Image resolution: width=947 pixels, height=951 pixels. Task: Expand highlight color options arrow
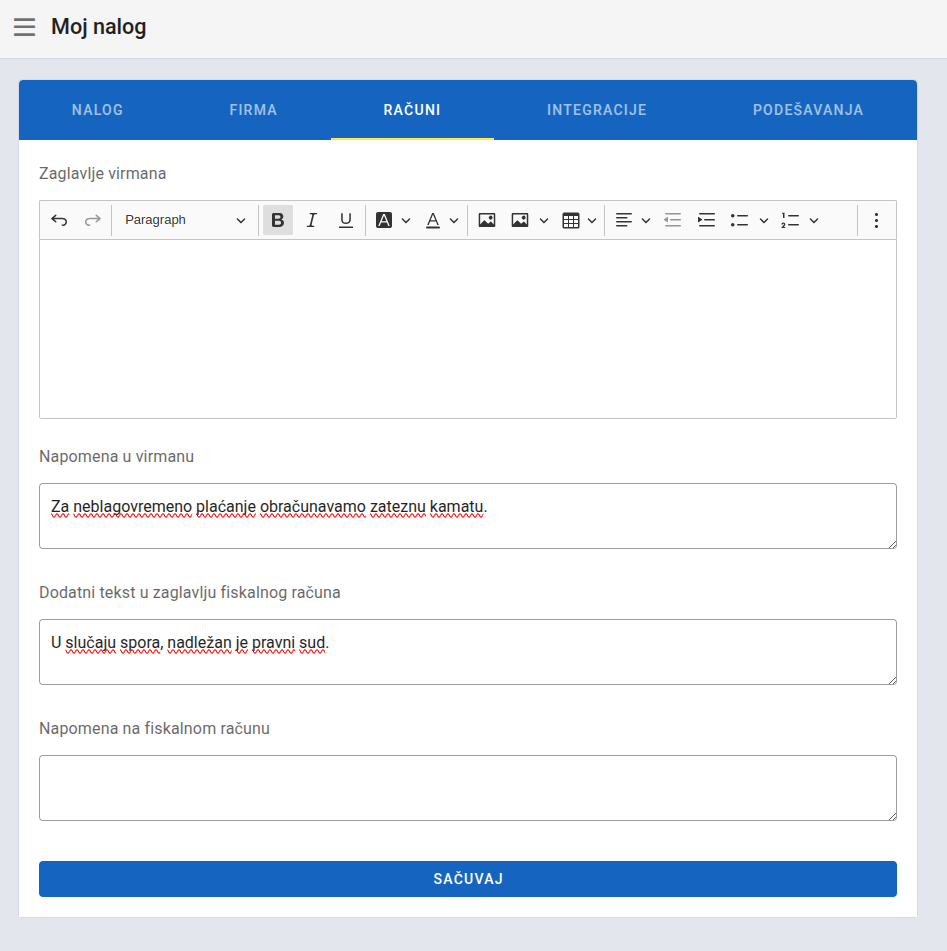click(x=406, y=221)
